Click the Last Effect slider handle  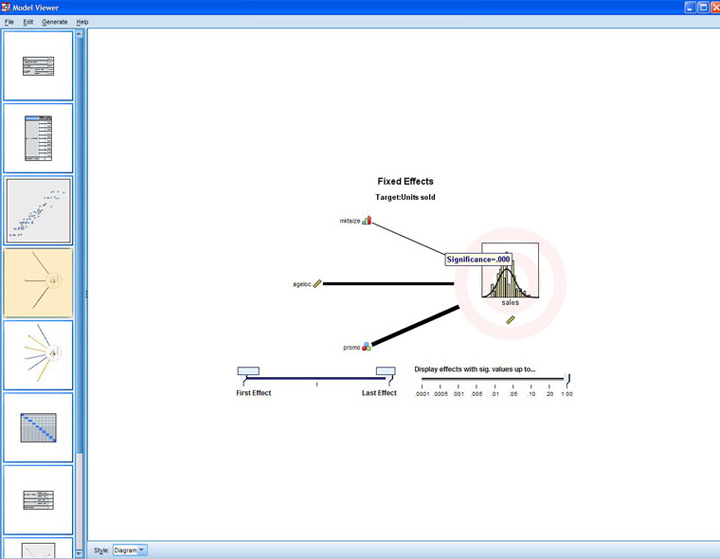point(385,372)
